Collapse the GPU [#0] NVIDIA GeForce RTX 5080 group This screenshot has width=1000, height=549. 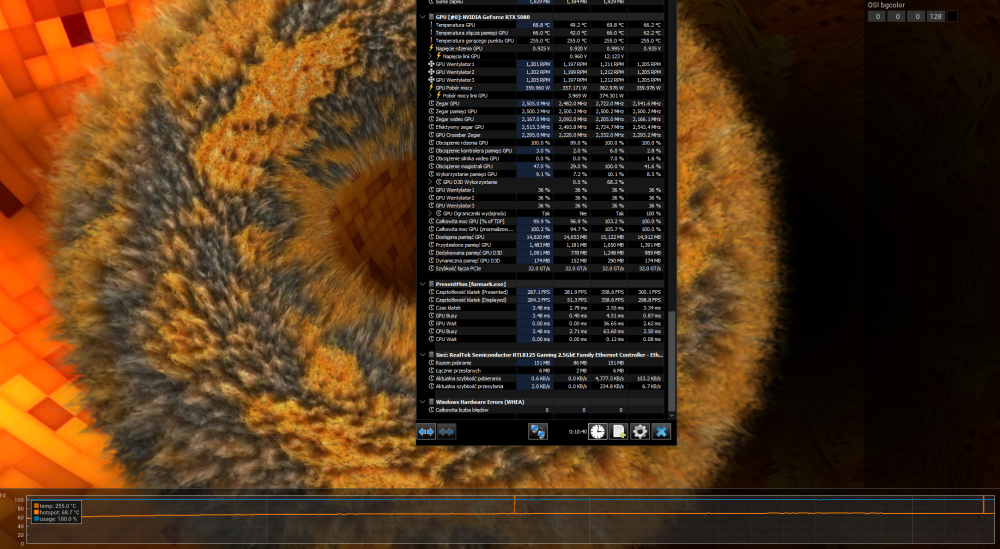pyautogui.click(x=422, y=17)
